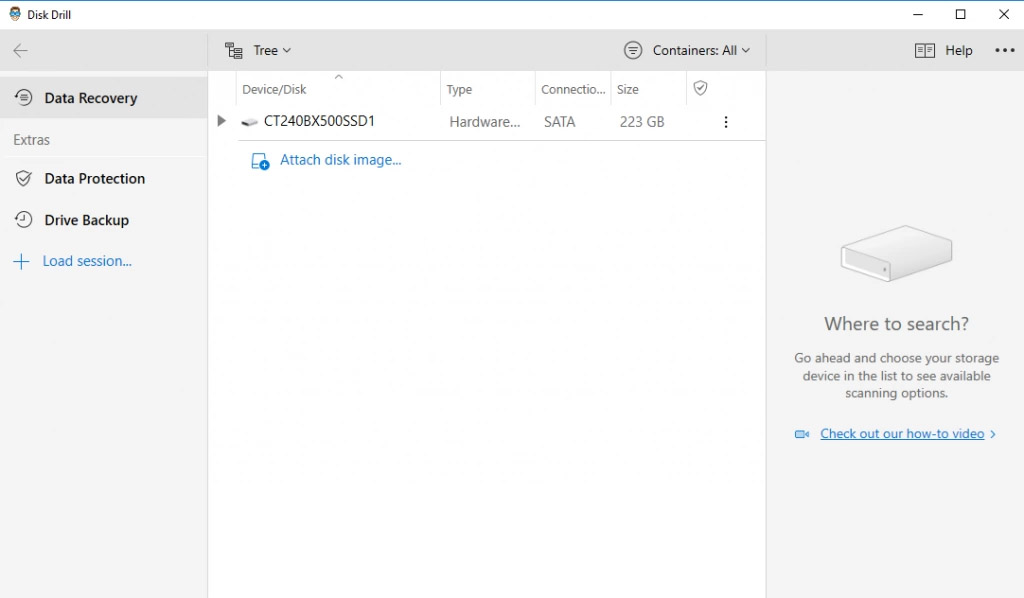The width and height of the screenshot is (1024, 598).
Task: Click the SATA connection cell
Action: (560, 122)
